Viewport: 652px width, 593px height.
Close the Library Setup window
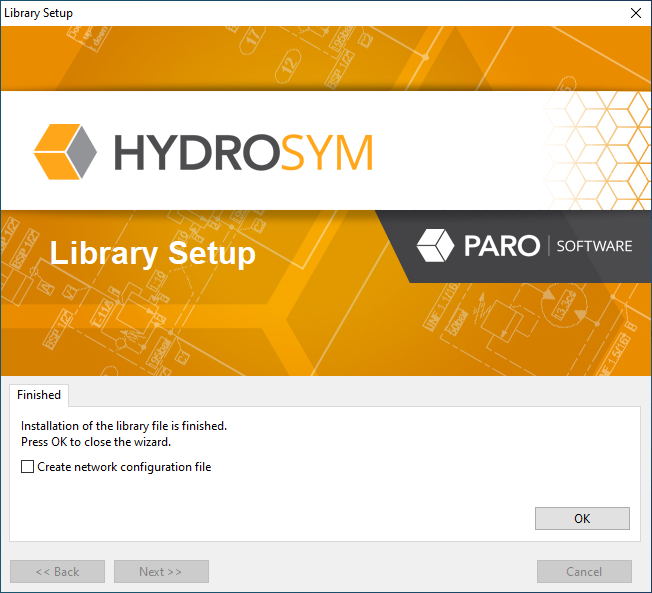pyautogui.click(x=636, y=13)
